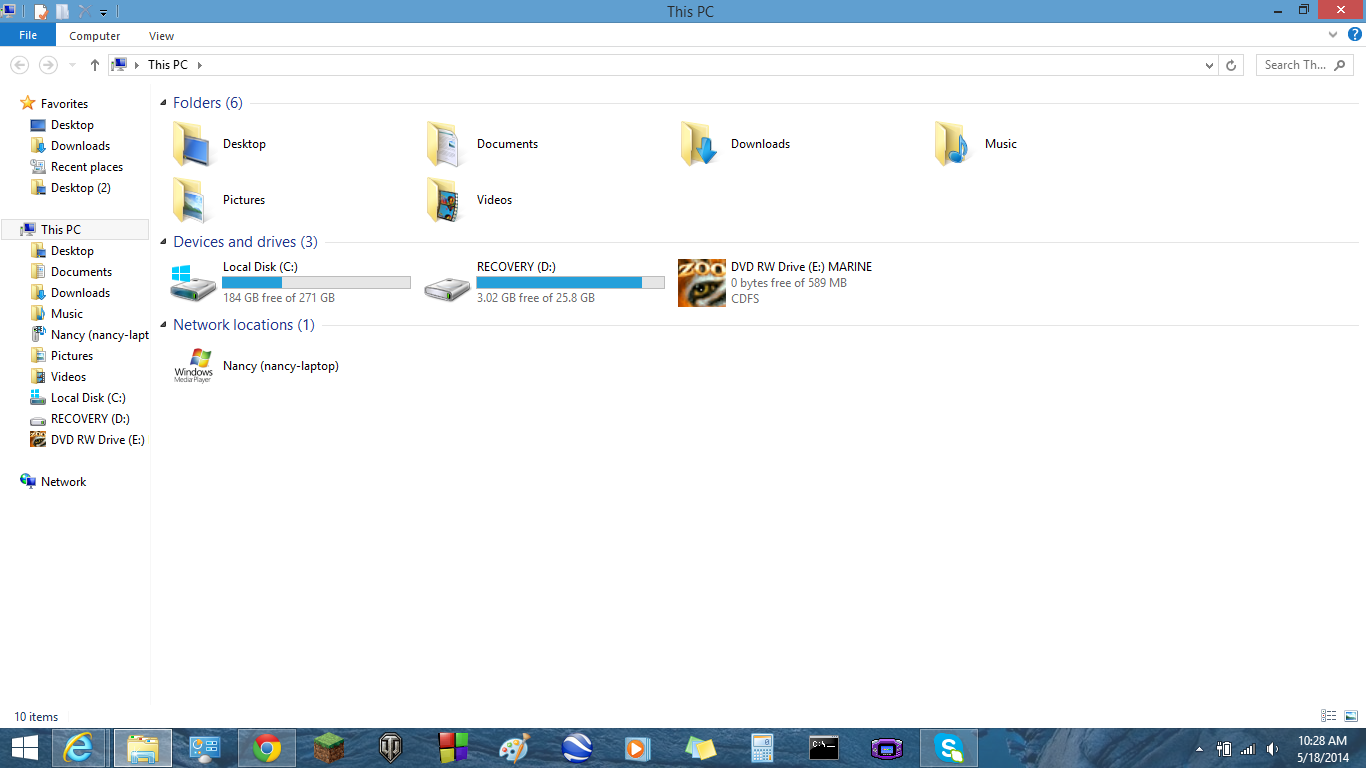Select Recent places in Favorites
Image resolution: width=1366 pixels, height=768 pixels.
(x=87, y=167)
